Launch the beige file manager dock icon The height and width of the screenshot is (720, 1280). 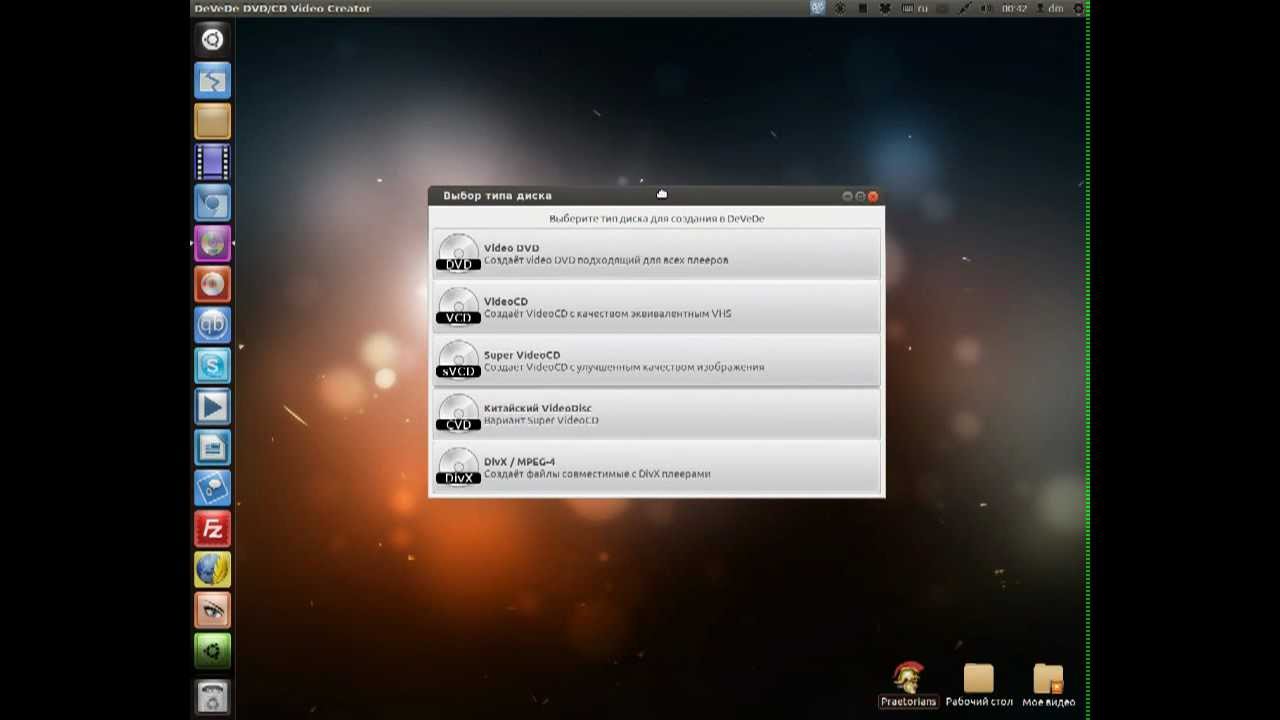212,121
